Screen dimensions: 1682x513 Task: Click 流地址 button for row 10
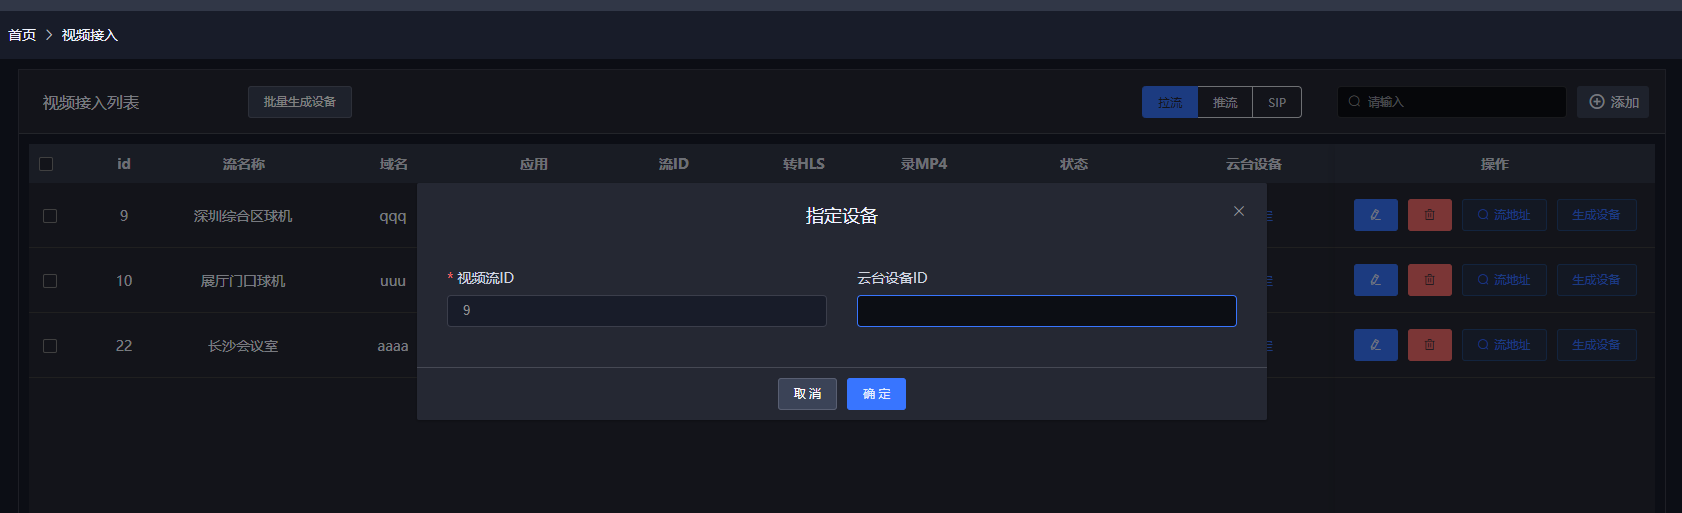coord(1504,280)
